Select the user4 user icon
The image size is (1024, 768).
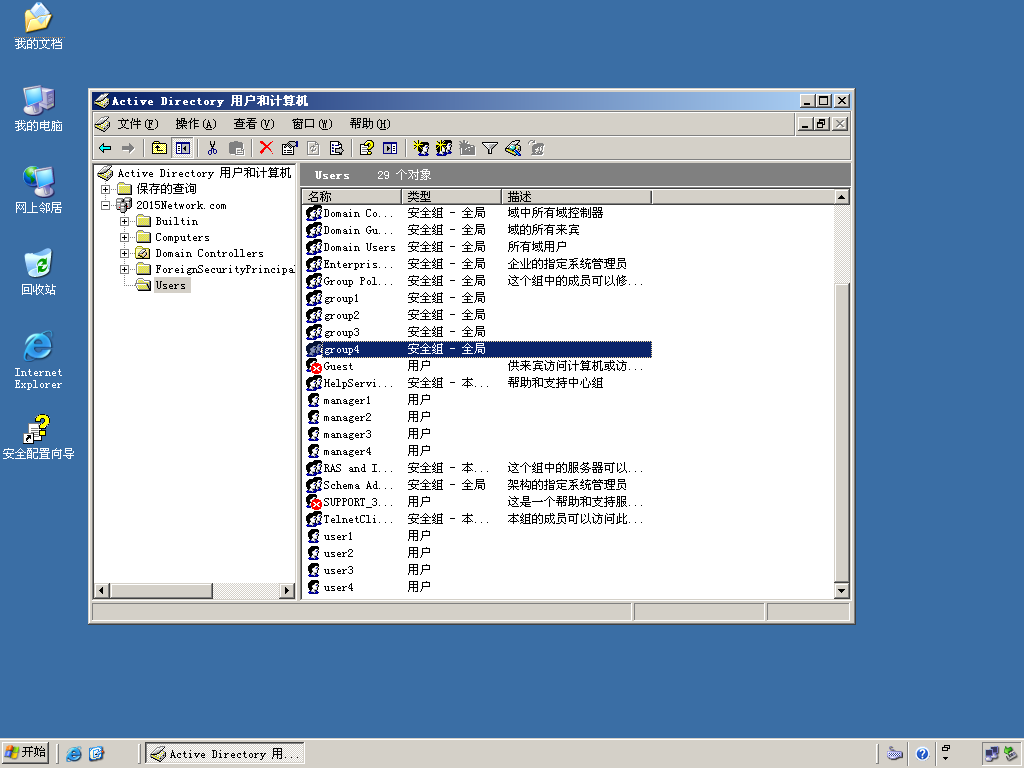point(314,587)
